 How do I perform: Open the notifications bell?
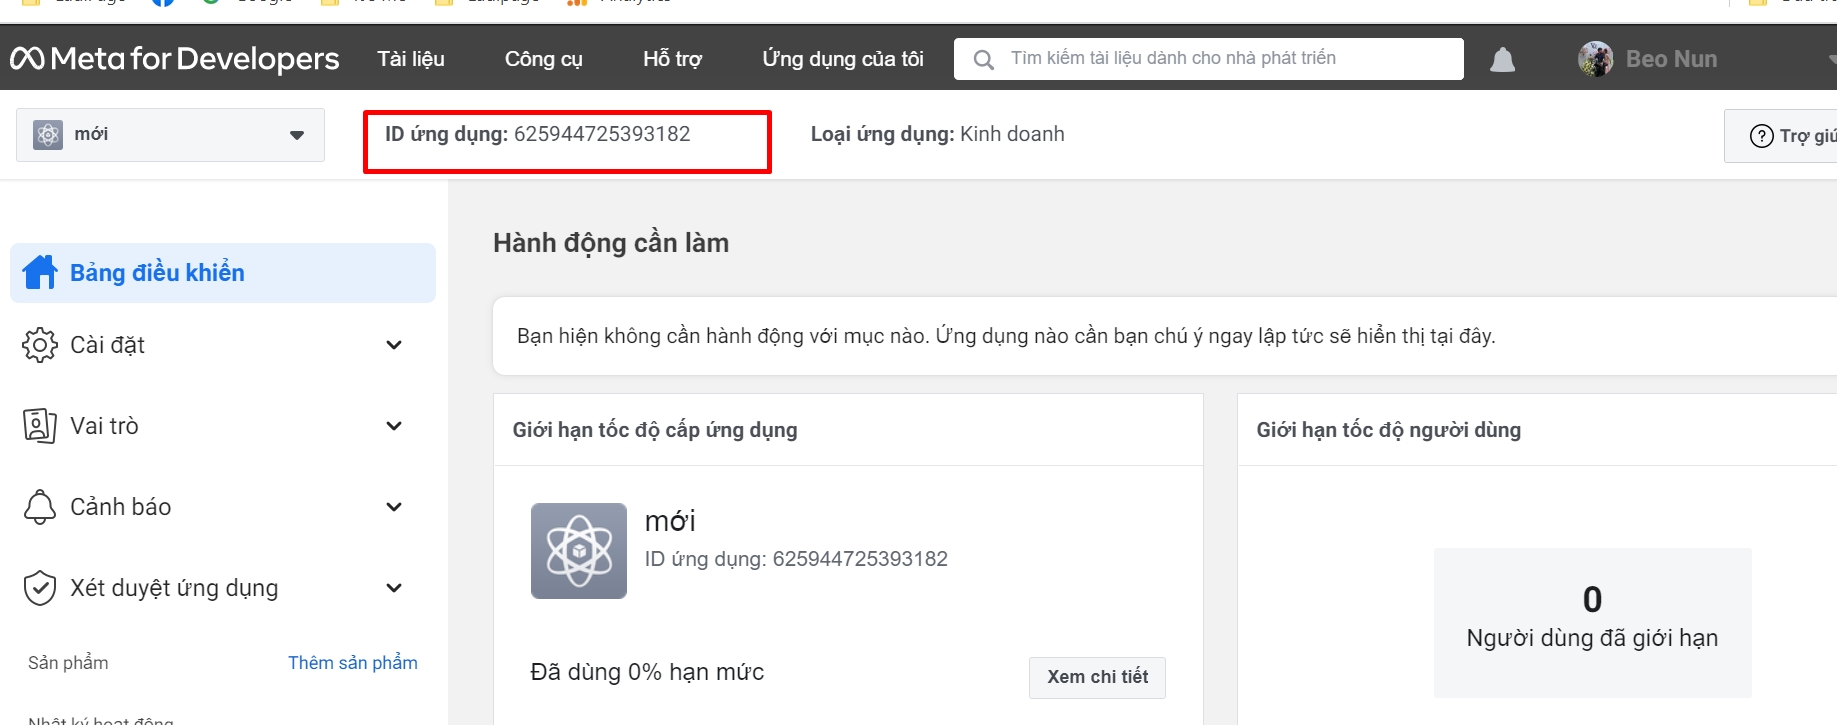(x=1502, y=60)
